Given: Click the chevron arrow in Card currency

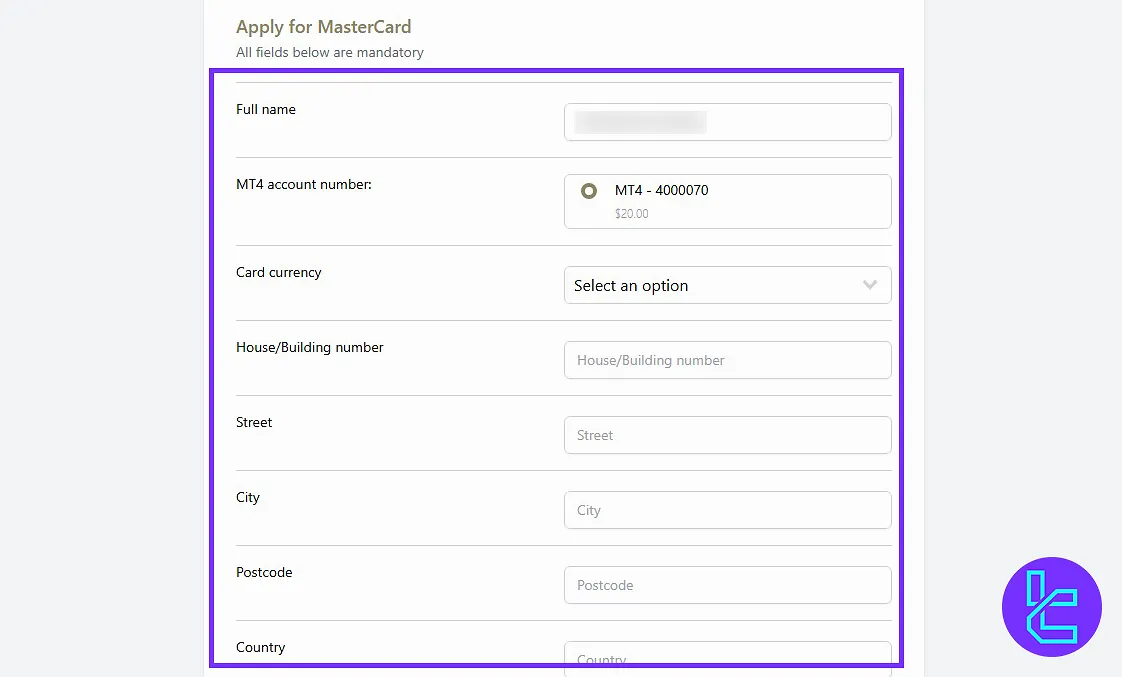Looking at the screenshot, I should coord(870,285).
